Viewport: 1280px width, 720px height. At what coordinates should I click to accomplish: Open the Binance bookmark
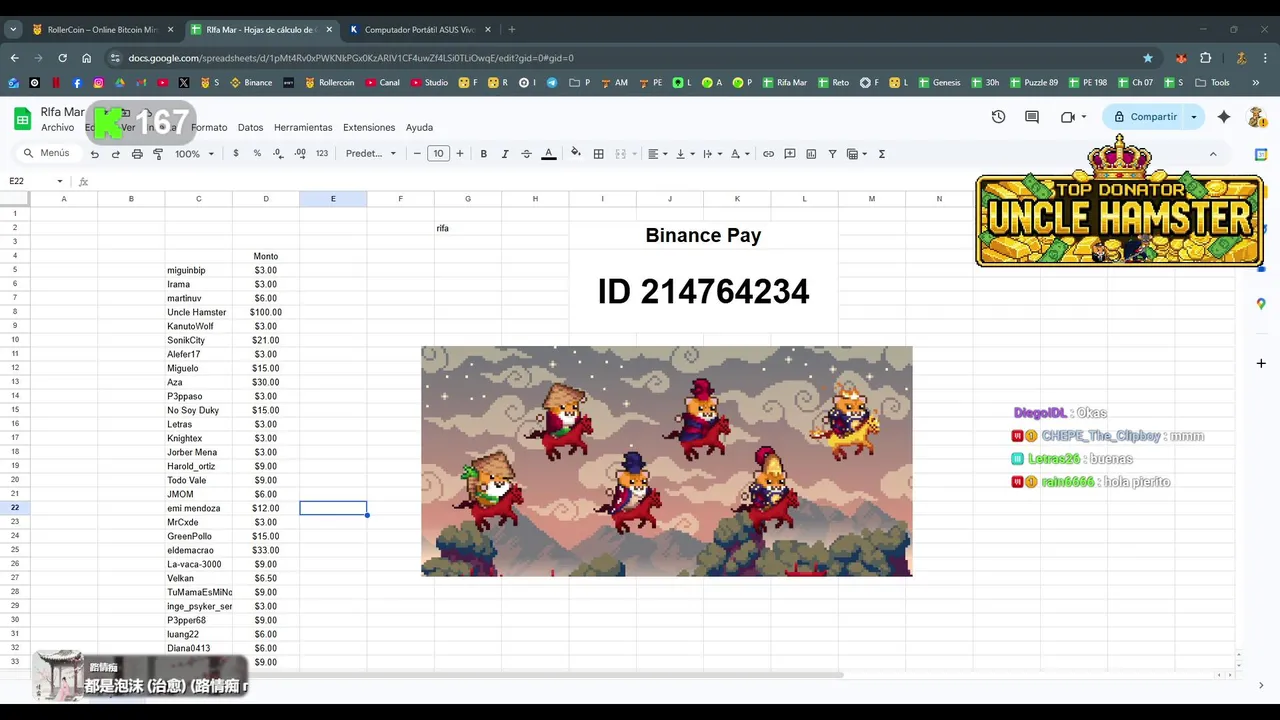[251, 83]
